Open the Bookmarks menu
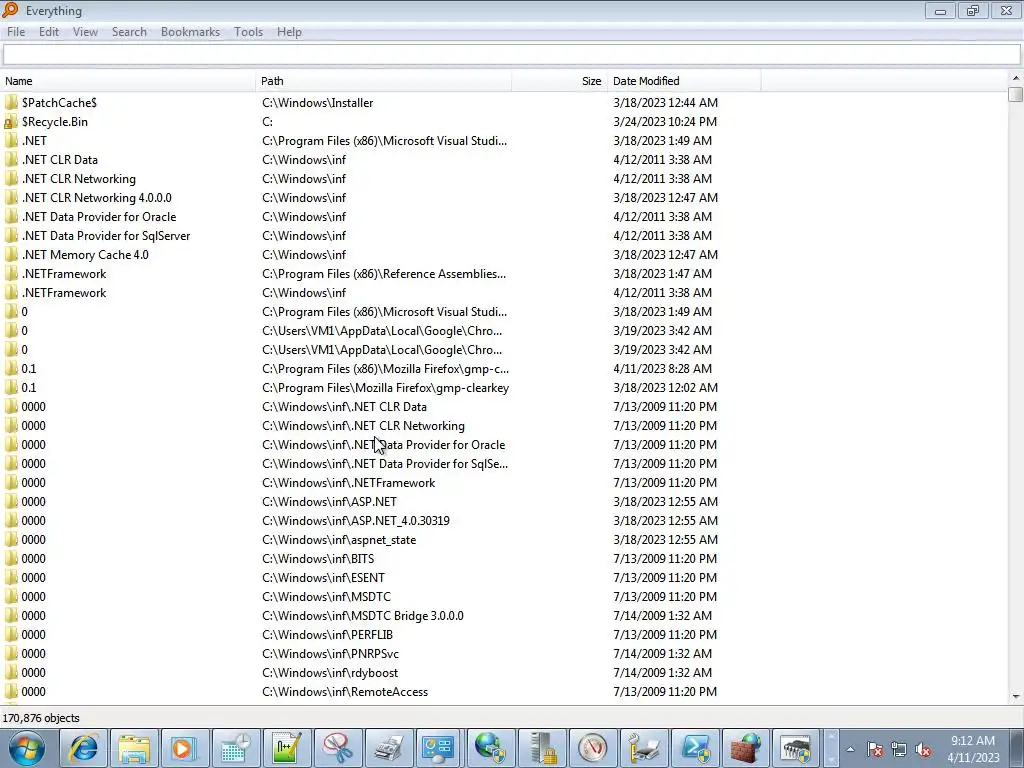 tap(190, 32)
